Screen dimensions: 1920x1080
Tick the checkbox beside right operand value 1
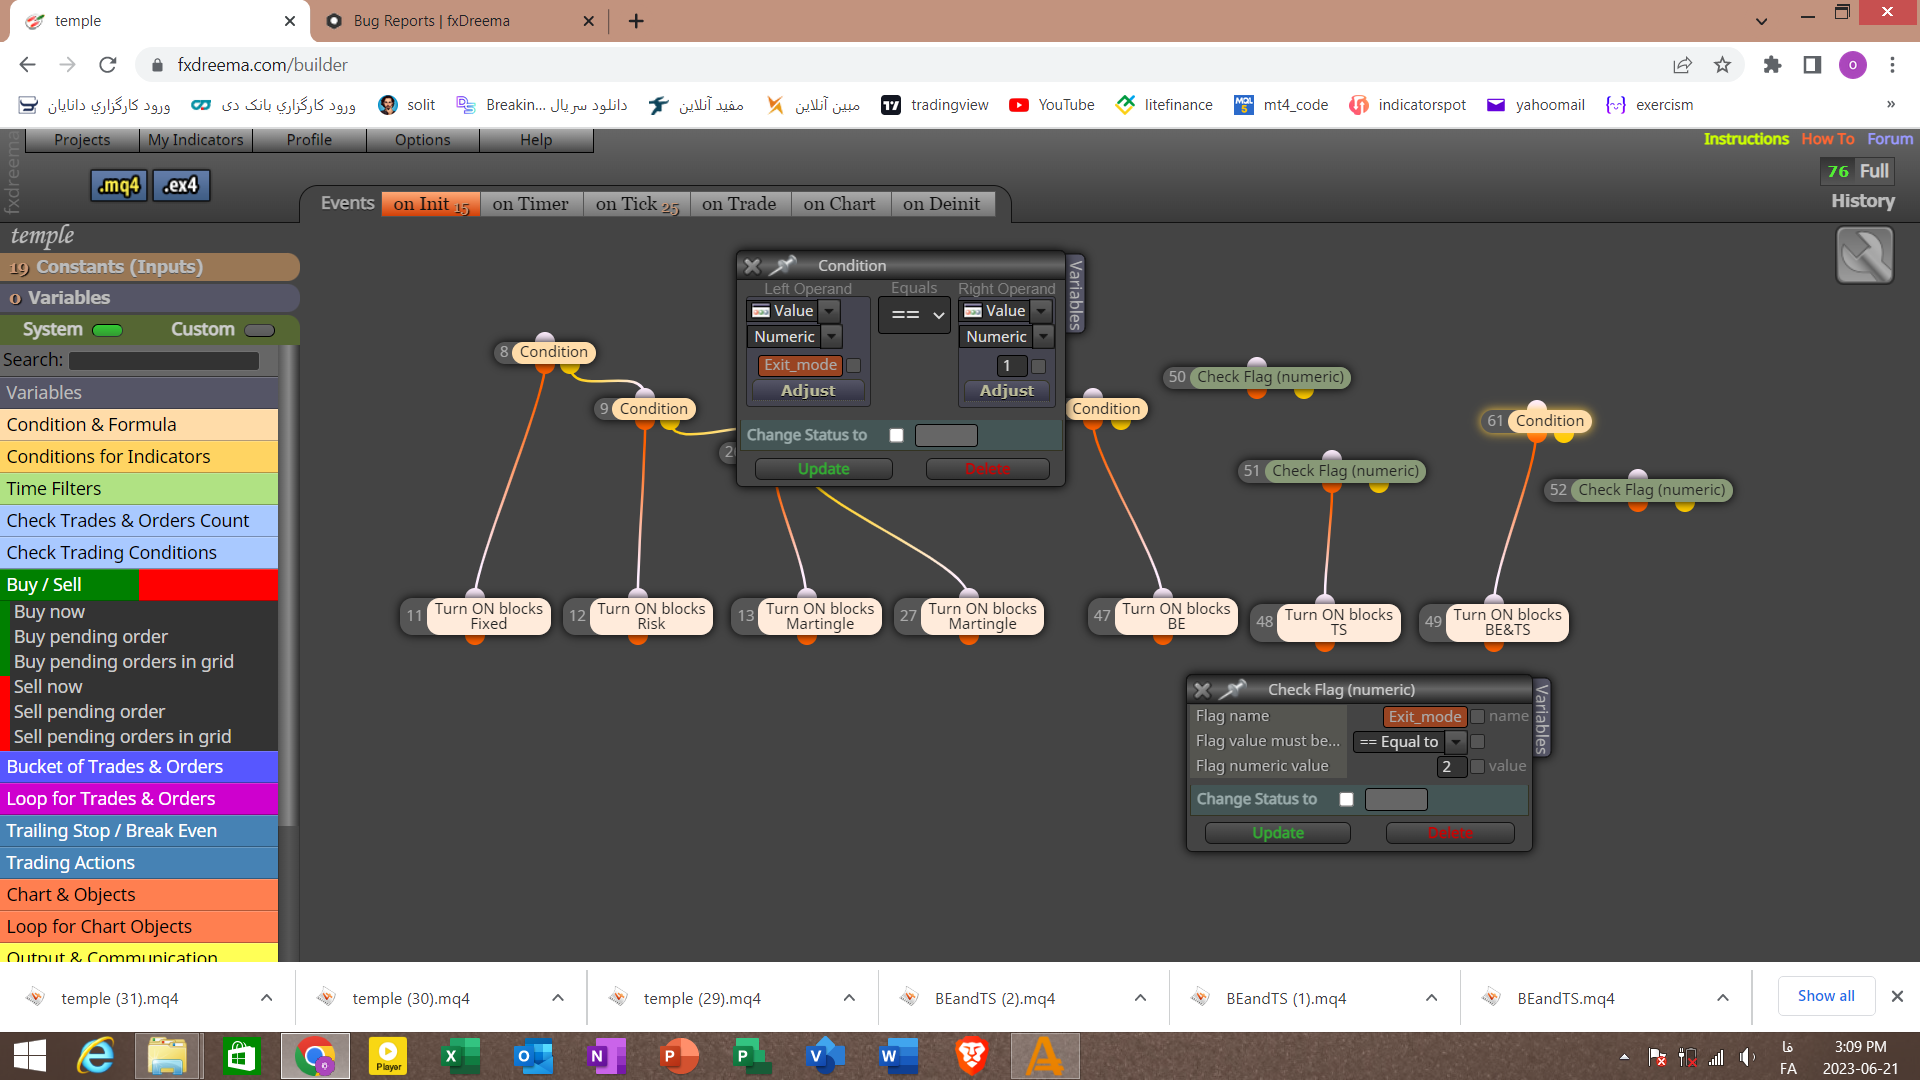click(1038, 366)
